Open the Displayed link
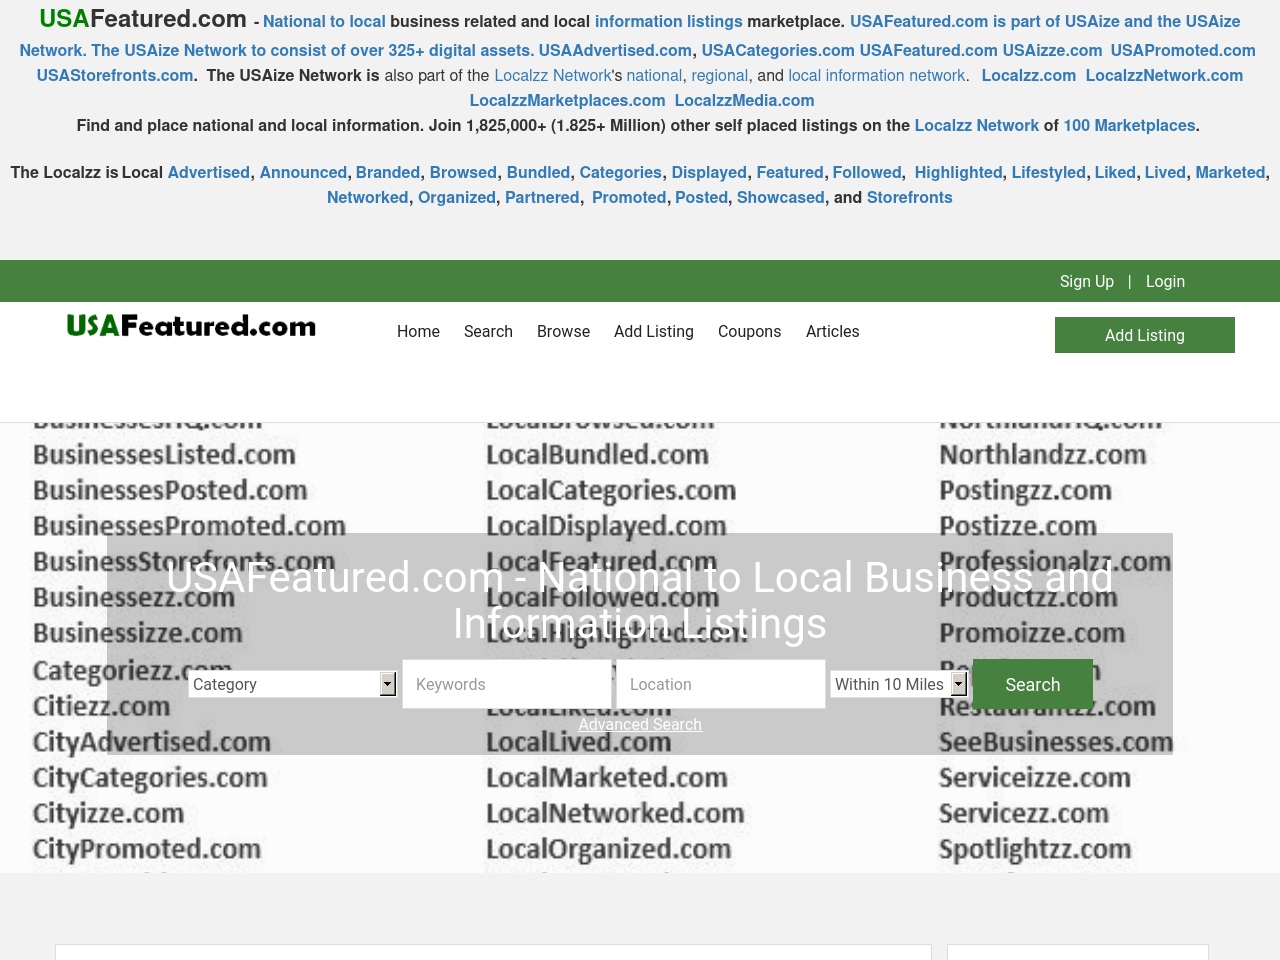Image resolution: width=1280 pixels, height=960 pixels. pos(709,172)
